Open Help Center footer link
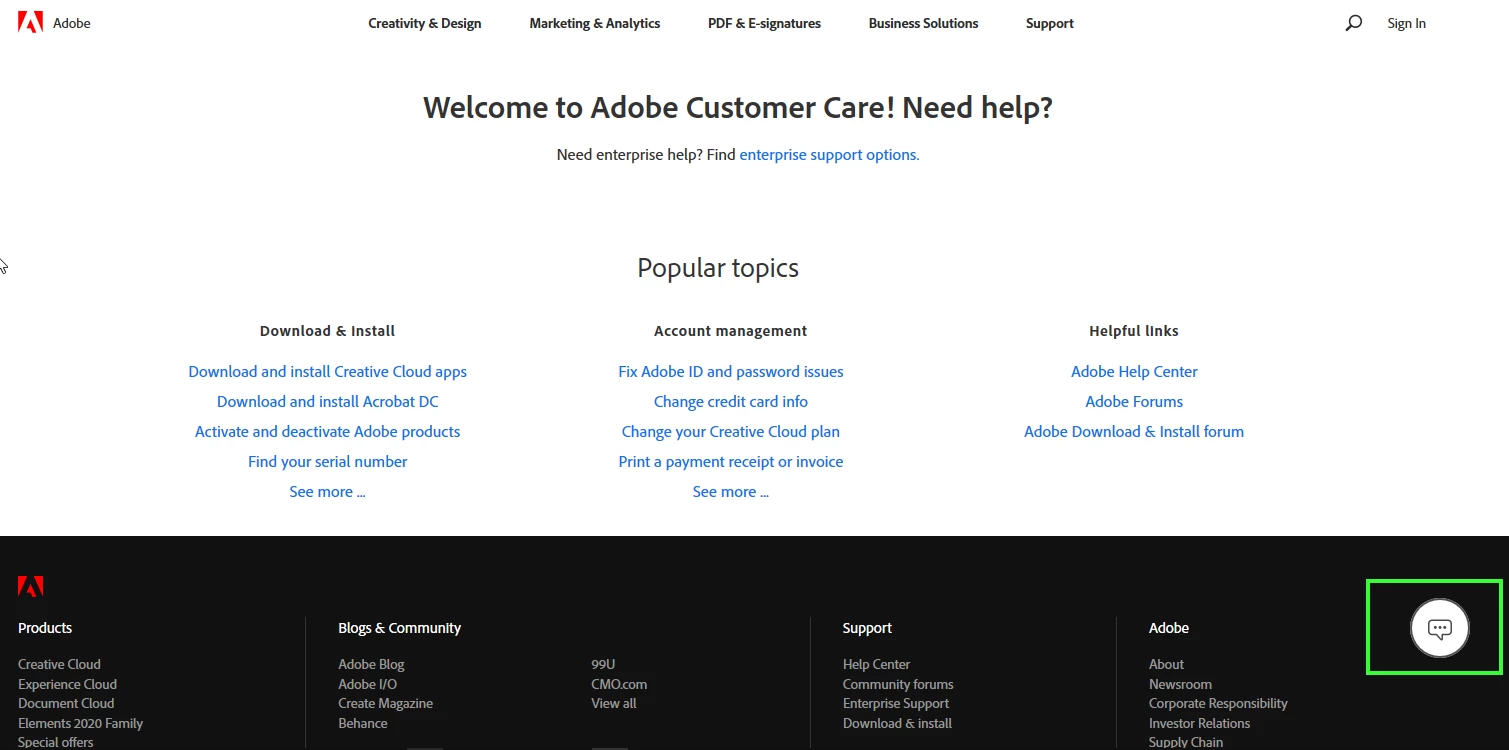This screenshot has width=1509, height=750. (x=876, y=664)
